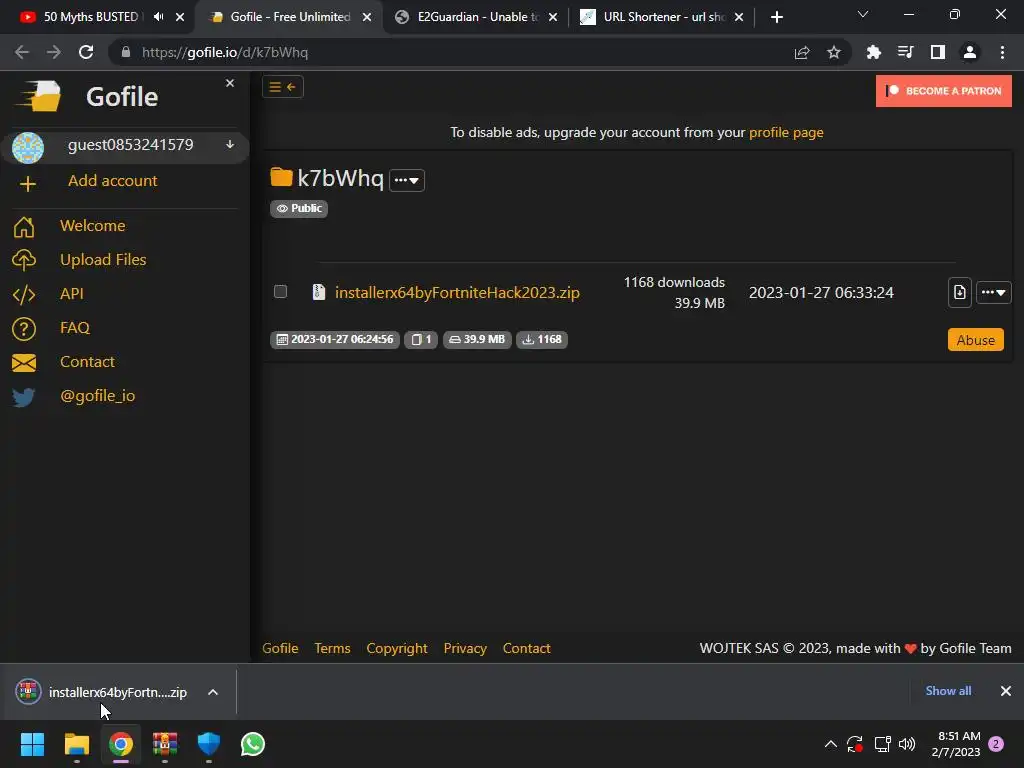This screenshot has width=1024, height=768.
Task: Open the profile page link
Action: pos(786,132)
